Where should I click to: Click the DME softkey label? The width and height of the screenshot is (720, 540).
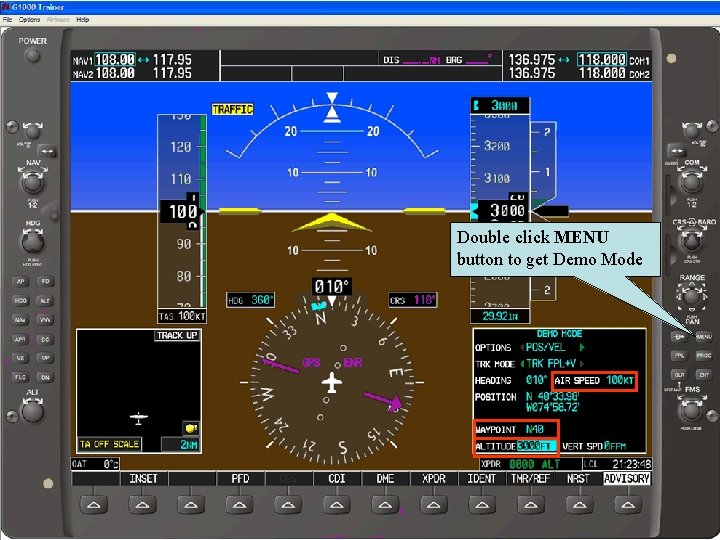[x=385, y=478]
